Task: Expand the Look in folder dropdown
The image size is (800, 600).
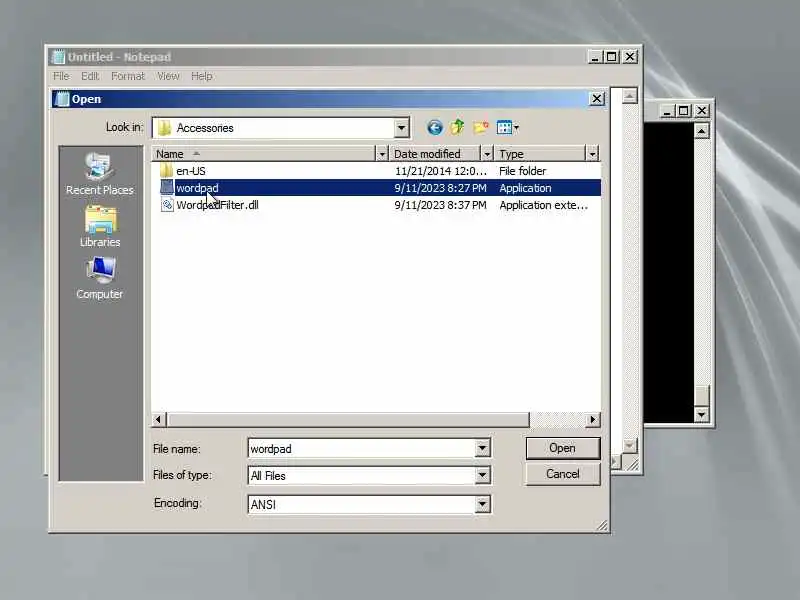Action: tap(402, 128)
